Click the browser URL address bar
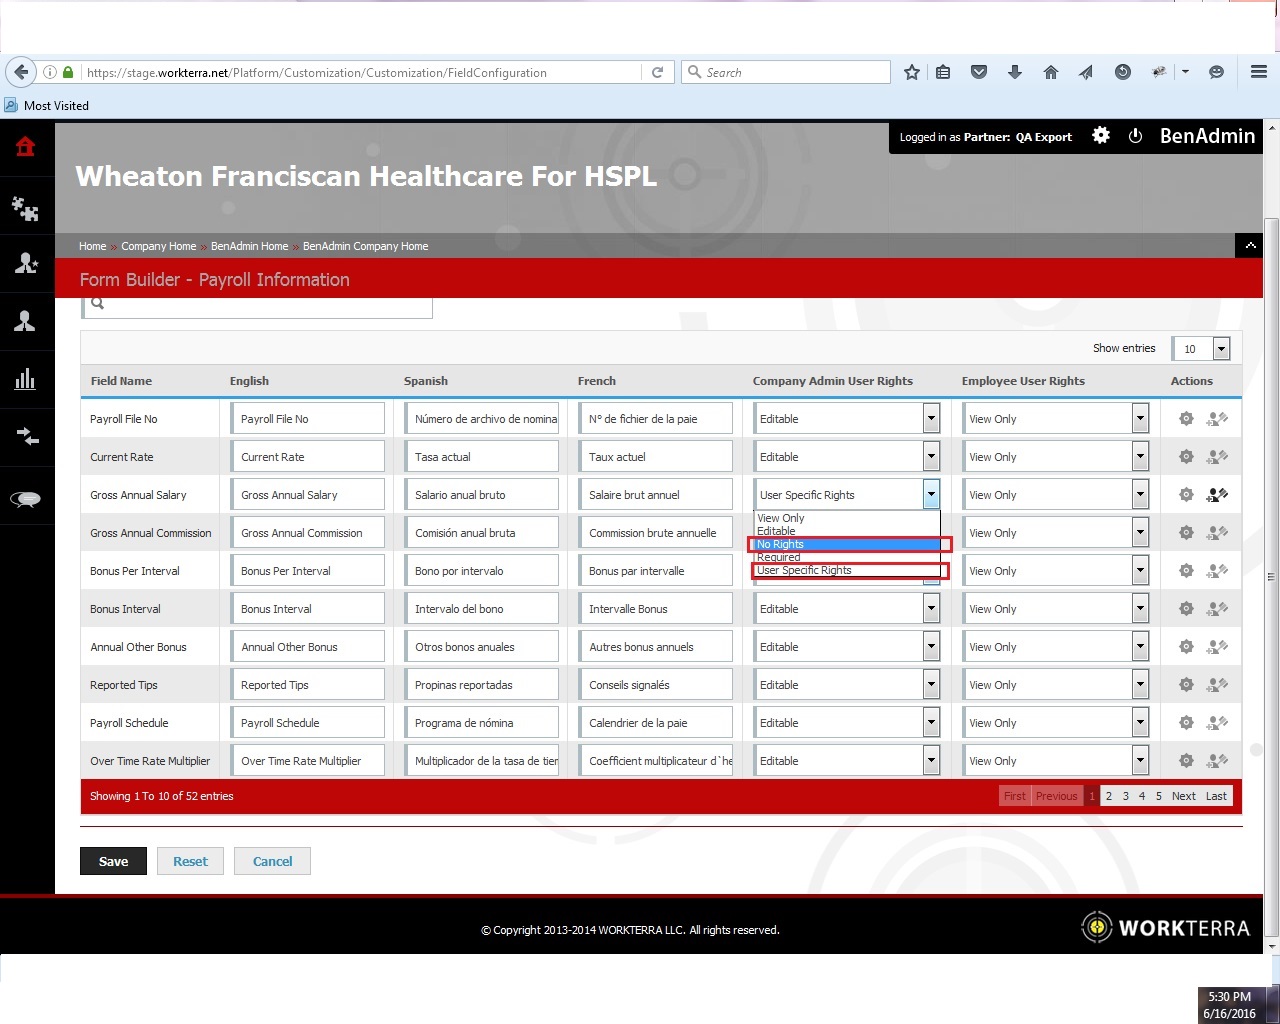Image resolution: width=1280 pixels, height=1024 pixels. pyautogui.click(x=360, y=72)
